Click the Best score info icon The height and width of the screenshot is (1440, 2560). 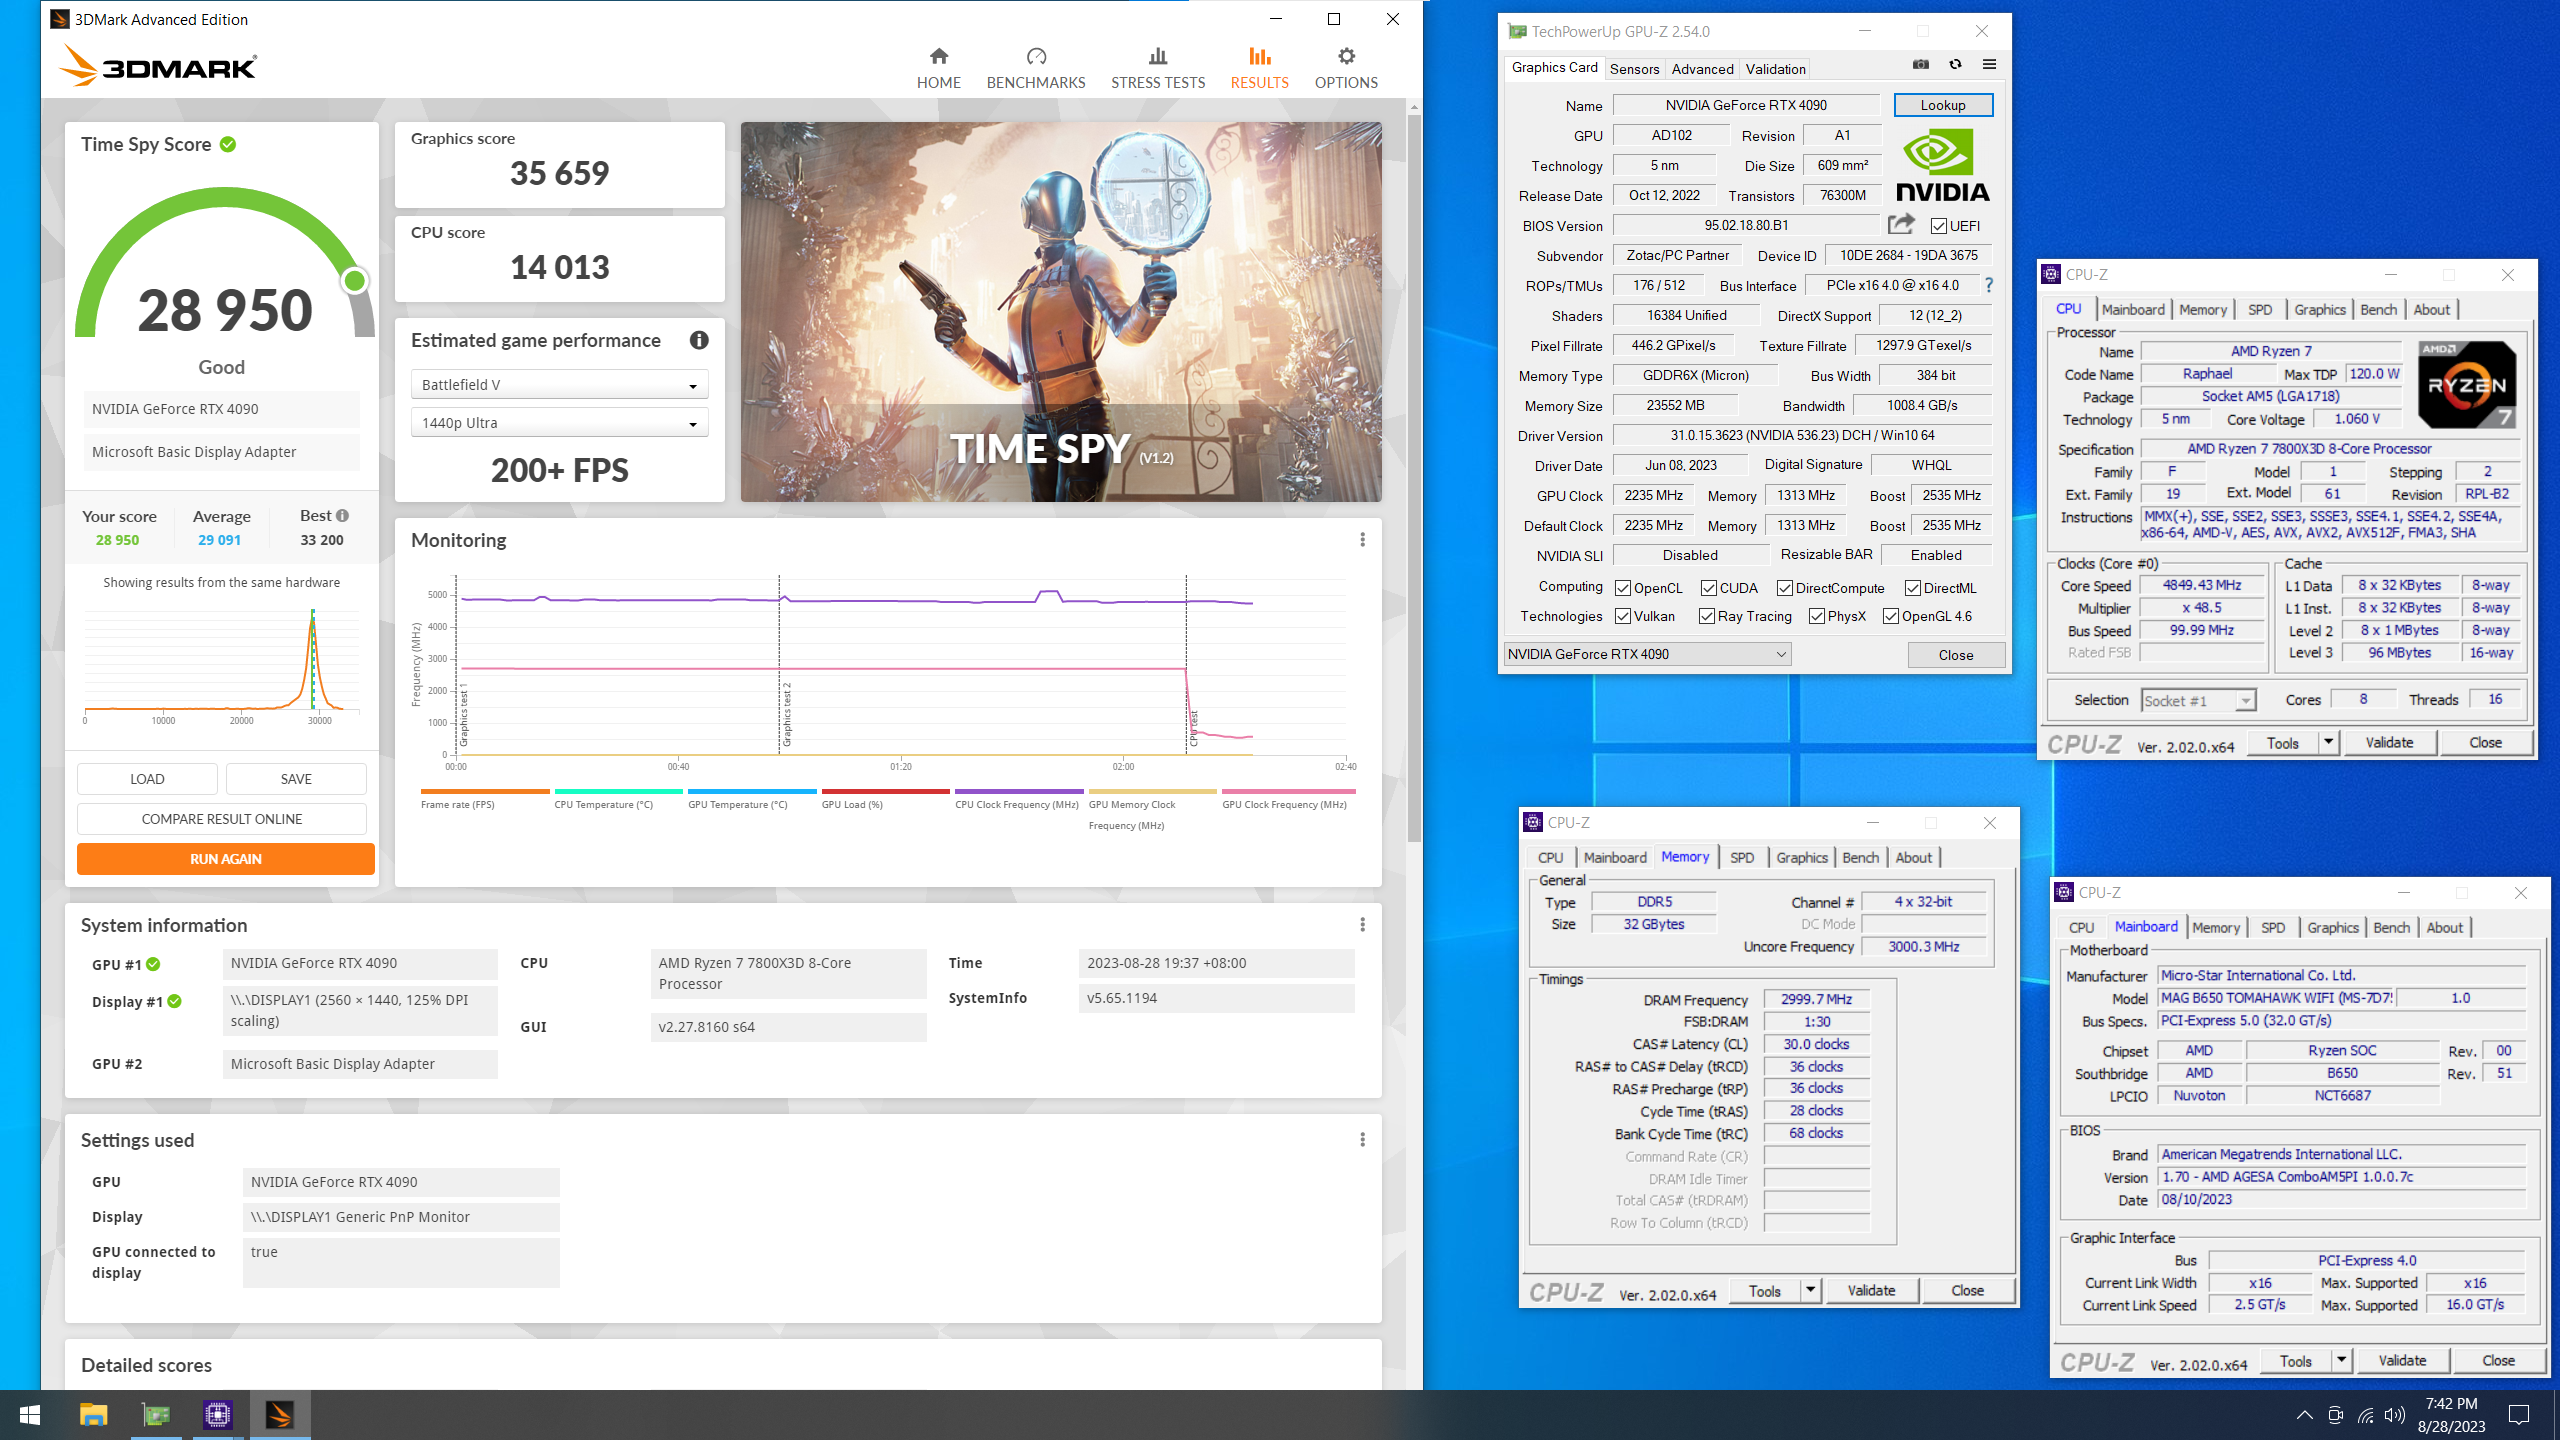(x=342, y=516)
